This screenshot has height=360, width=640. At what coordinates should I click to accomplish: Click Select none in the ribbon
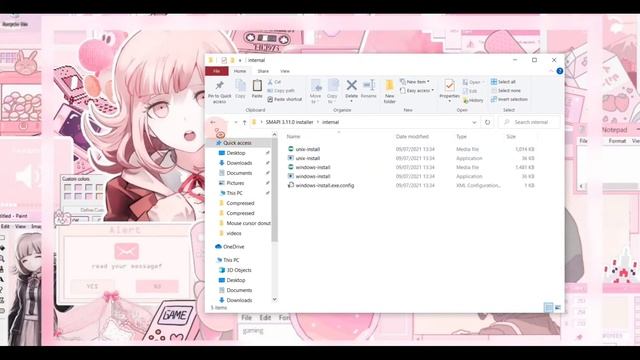(x=506, y=91)
